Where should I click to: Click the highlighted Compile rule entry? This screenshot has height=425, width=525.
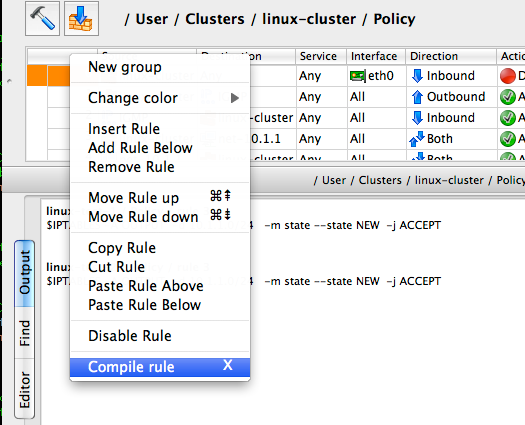(x=160, y=367)
